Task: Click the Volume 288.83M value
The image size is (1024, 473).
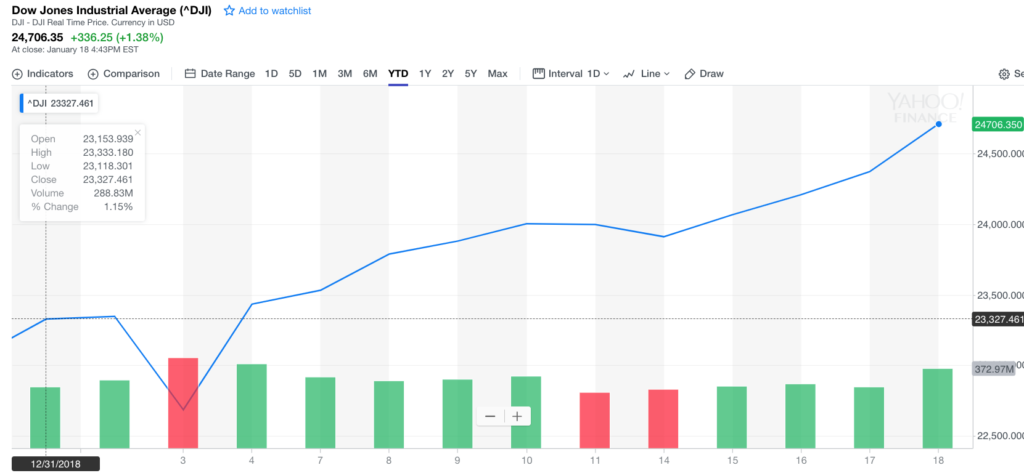Action: 114,193
